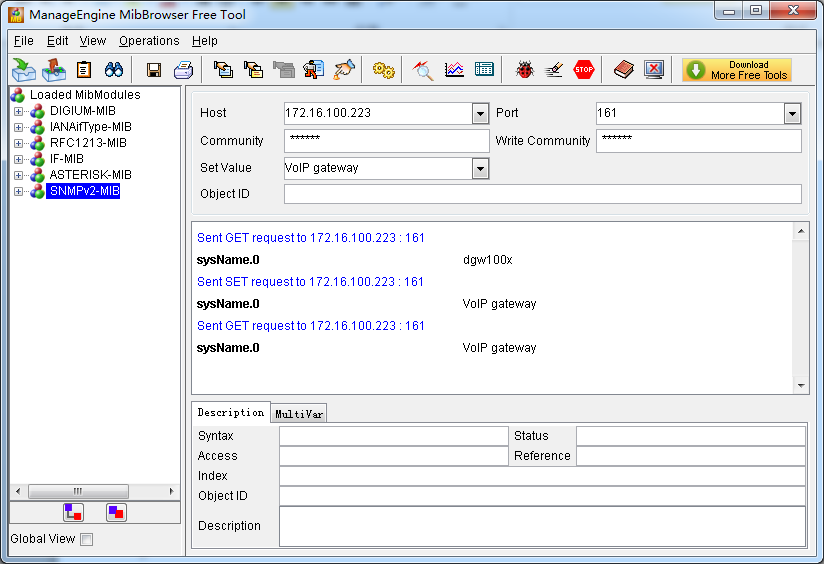This screenshot has width=824, height=564.
Task: Click the results pane scroll-down arrow
Action: click(x=800, y=386)
